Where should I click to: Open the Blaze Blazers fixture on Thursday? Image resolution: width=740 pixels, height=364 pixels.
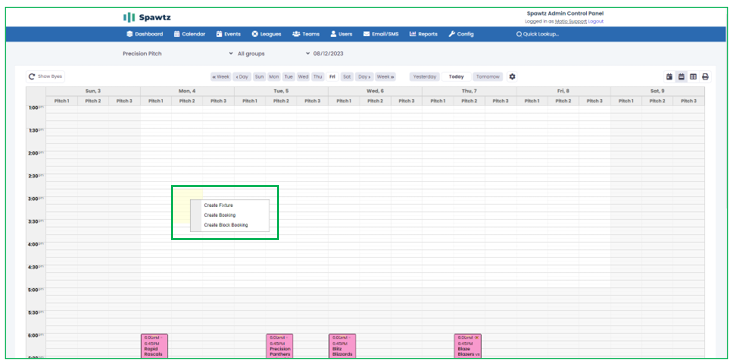[x=468, y=346]
